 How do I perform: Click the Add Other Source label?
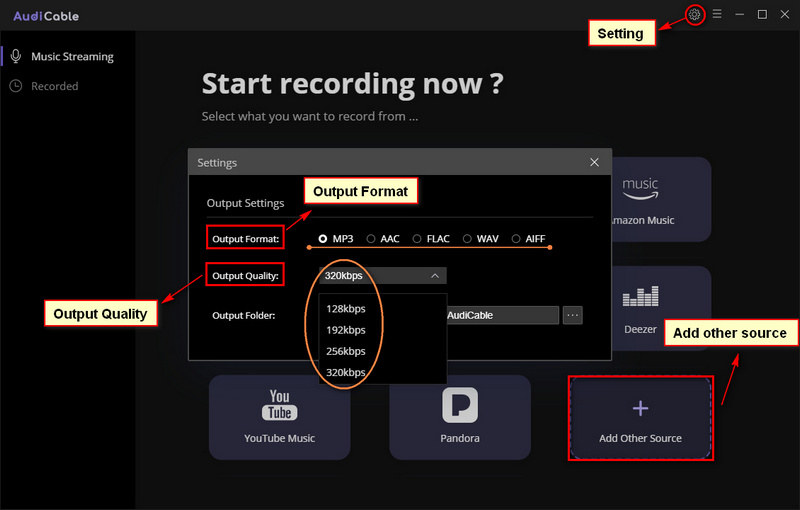pos(640,438)
